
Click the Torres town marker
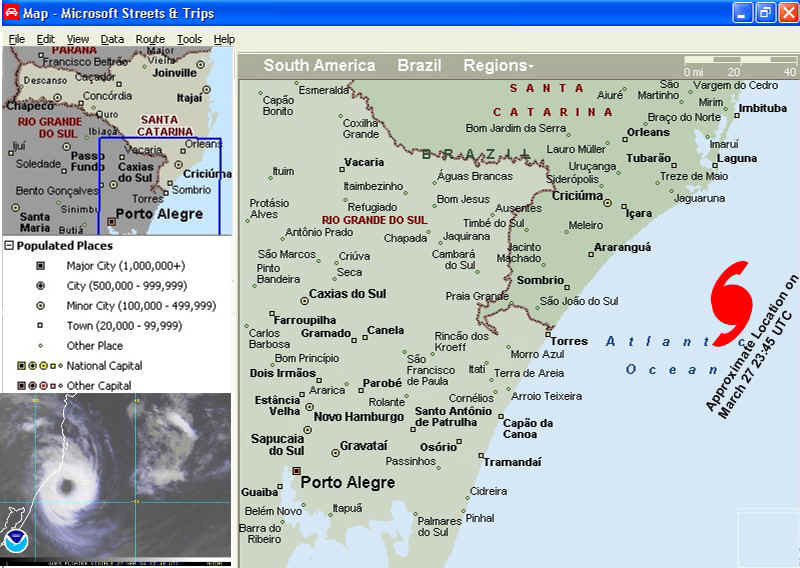point(548,335)
